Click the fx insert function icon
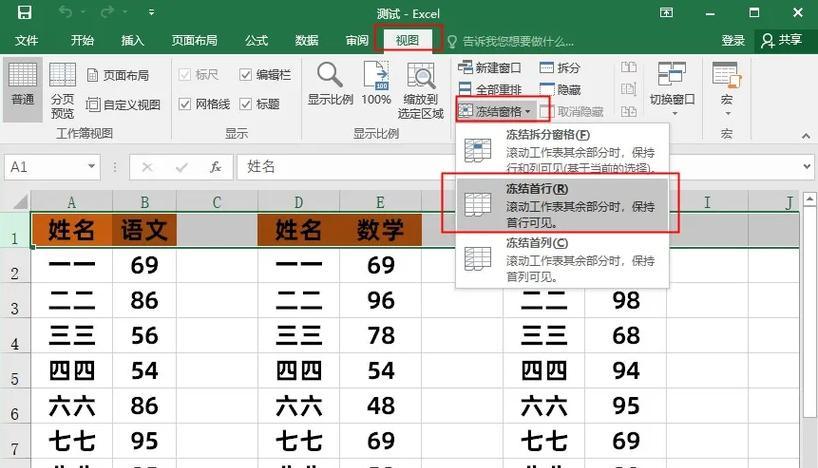 tap(215, 167)
